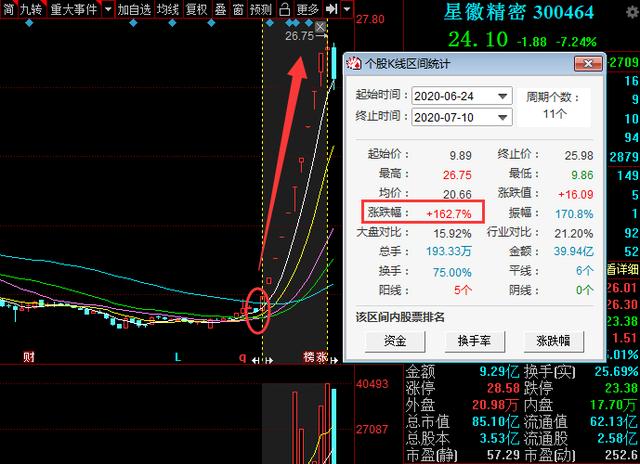
Task: Click the first blue diamond event marker
Action: (x=29, y=23)
